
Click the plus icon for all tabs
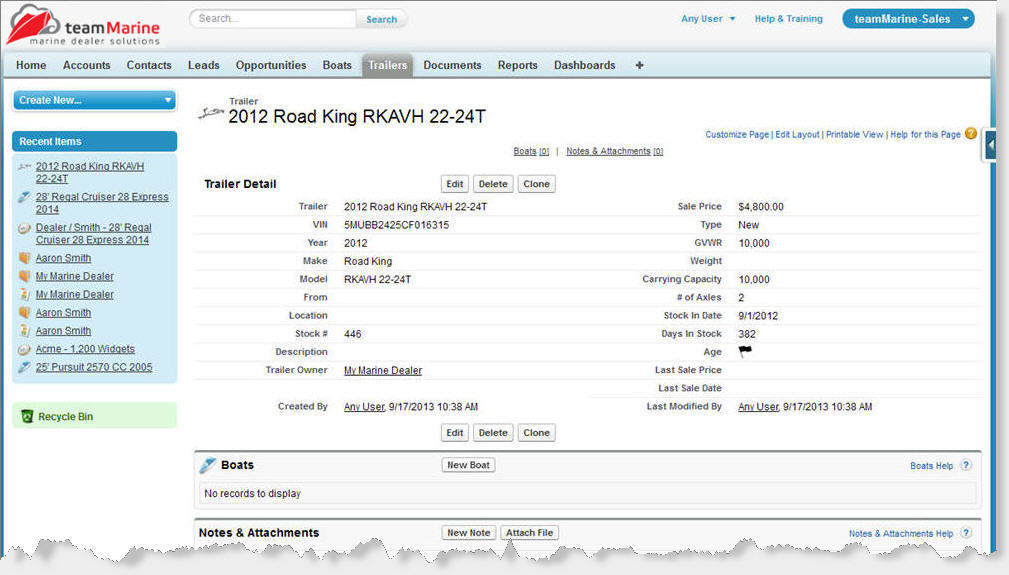[640, 65]
